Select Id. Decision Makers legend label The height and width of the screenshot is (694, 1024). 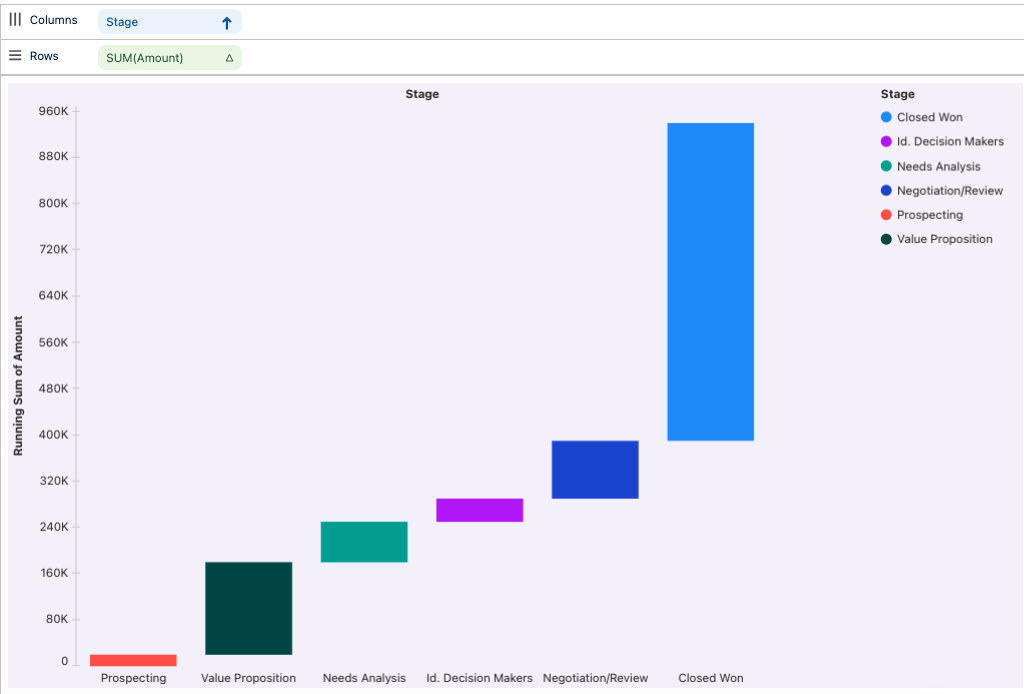[950, 142]
